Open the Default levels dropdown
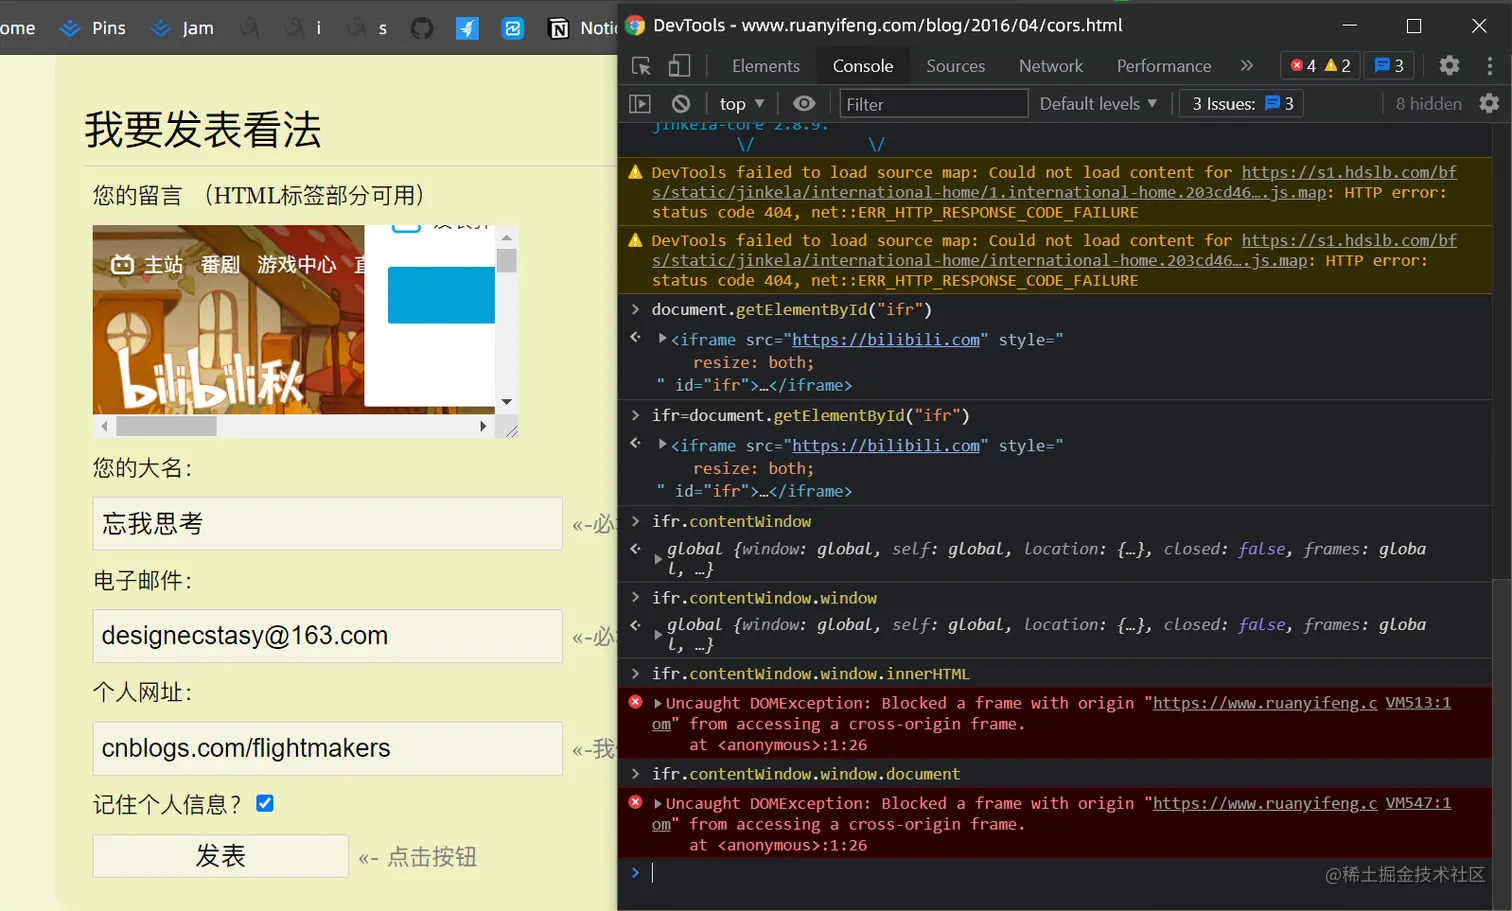Viewport: 1512px width, 911px height. coord(1098,104)
